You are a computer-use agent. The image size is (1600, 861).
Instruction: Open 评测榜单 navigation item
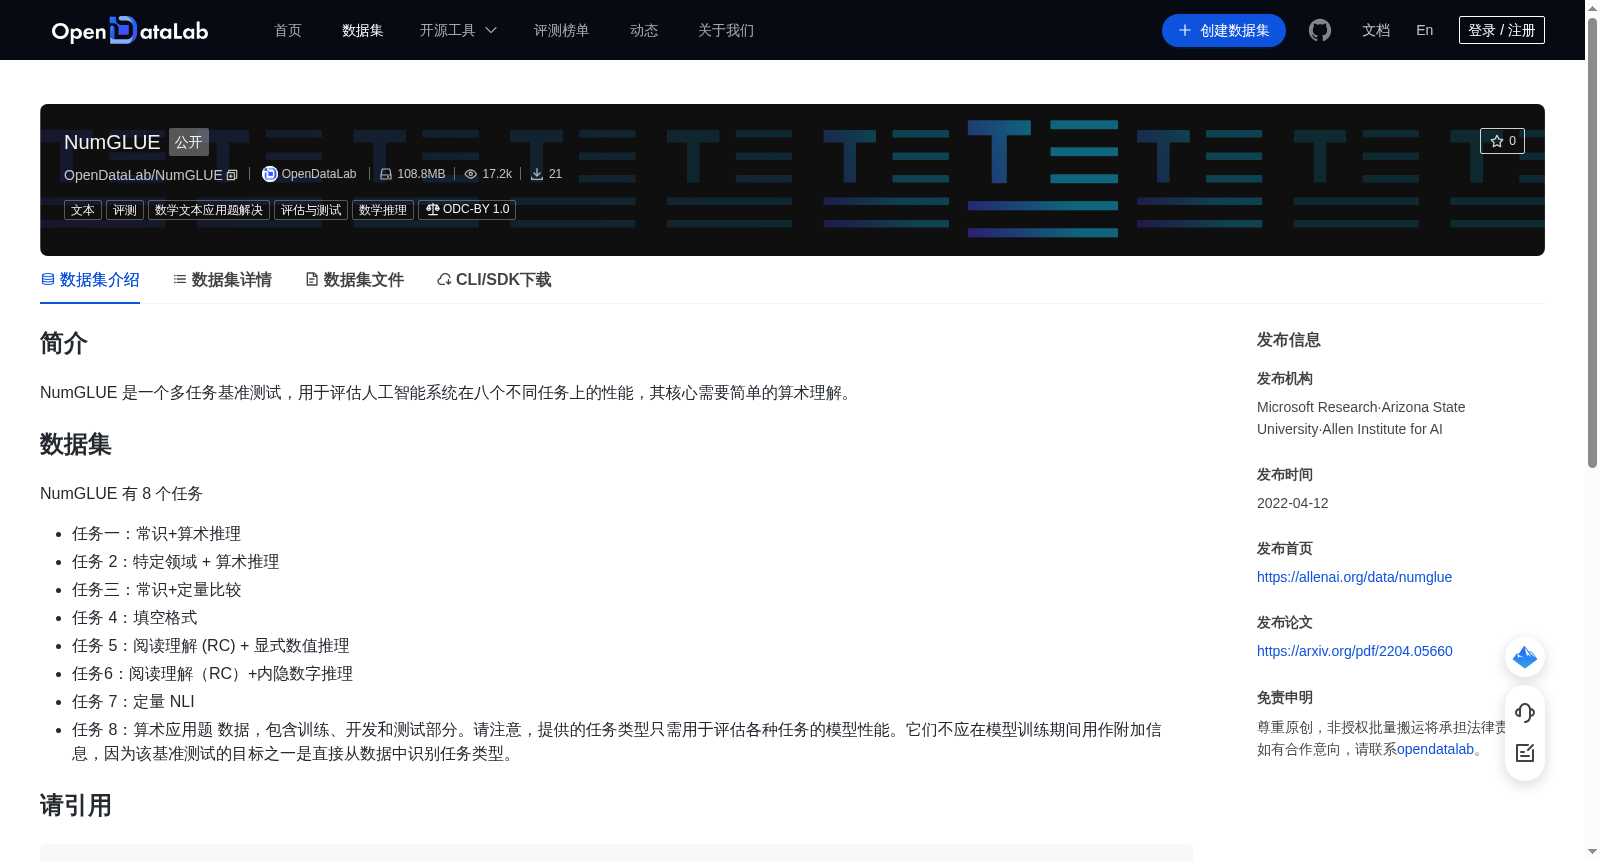[562, 30]
